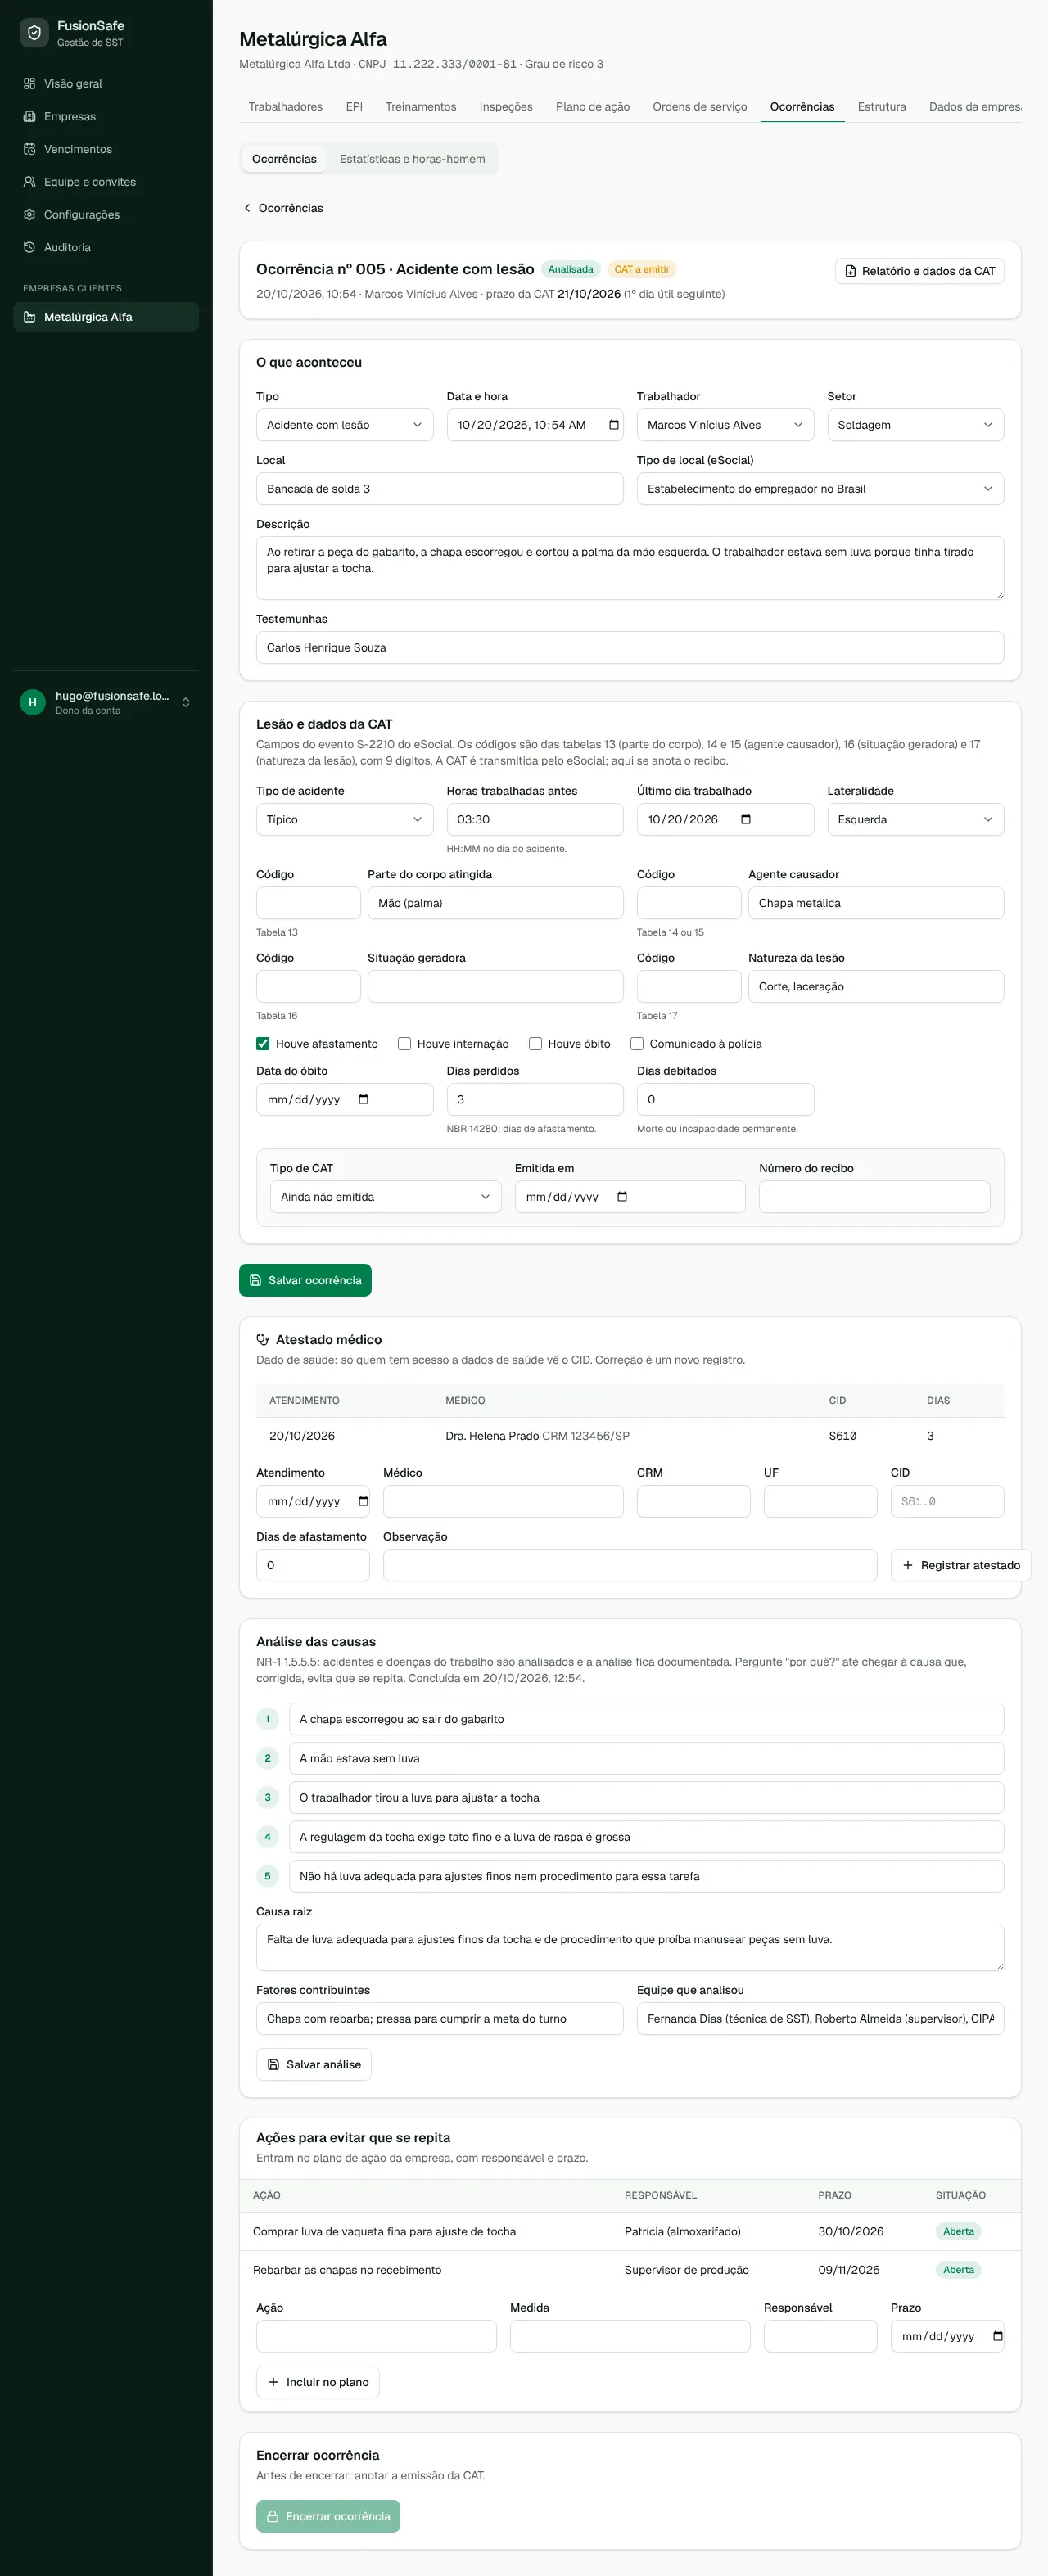This screenshot has width=1048, height=2576.
Task: Switch to EPI tab
Action: click(354, 107)
